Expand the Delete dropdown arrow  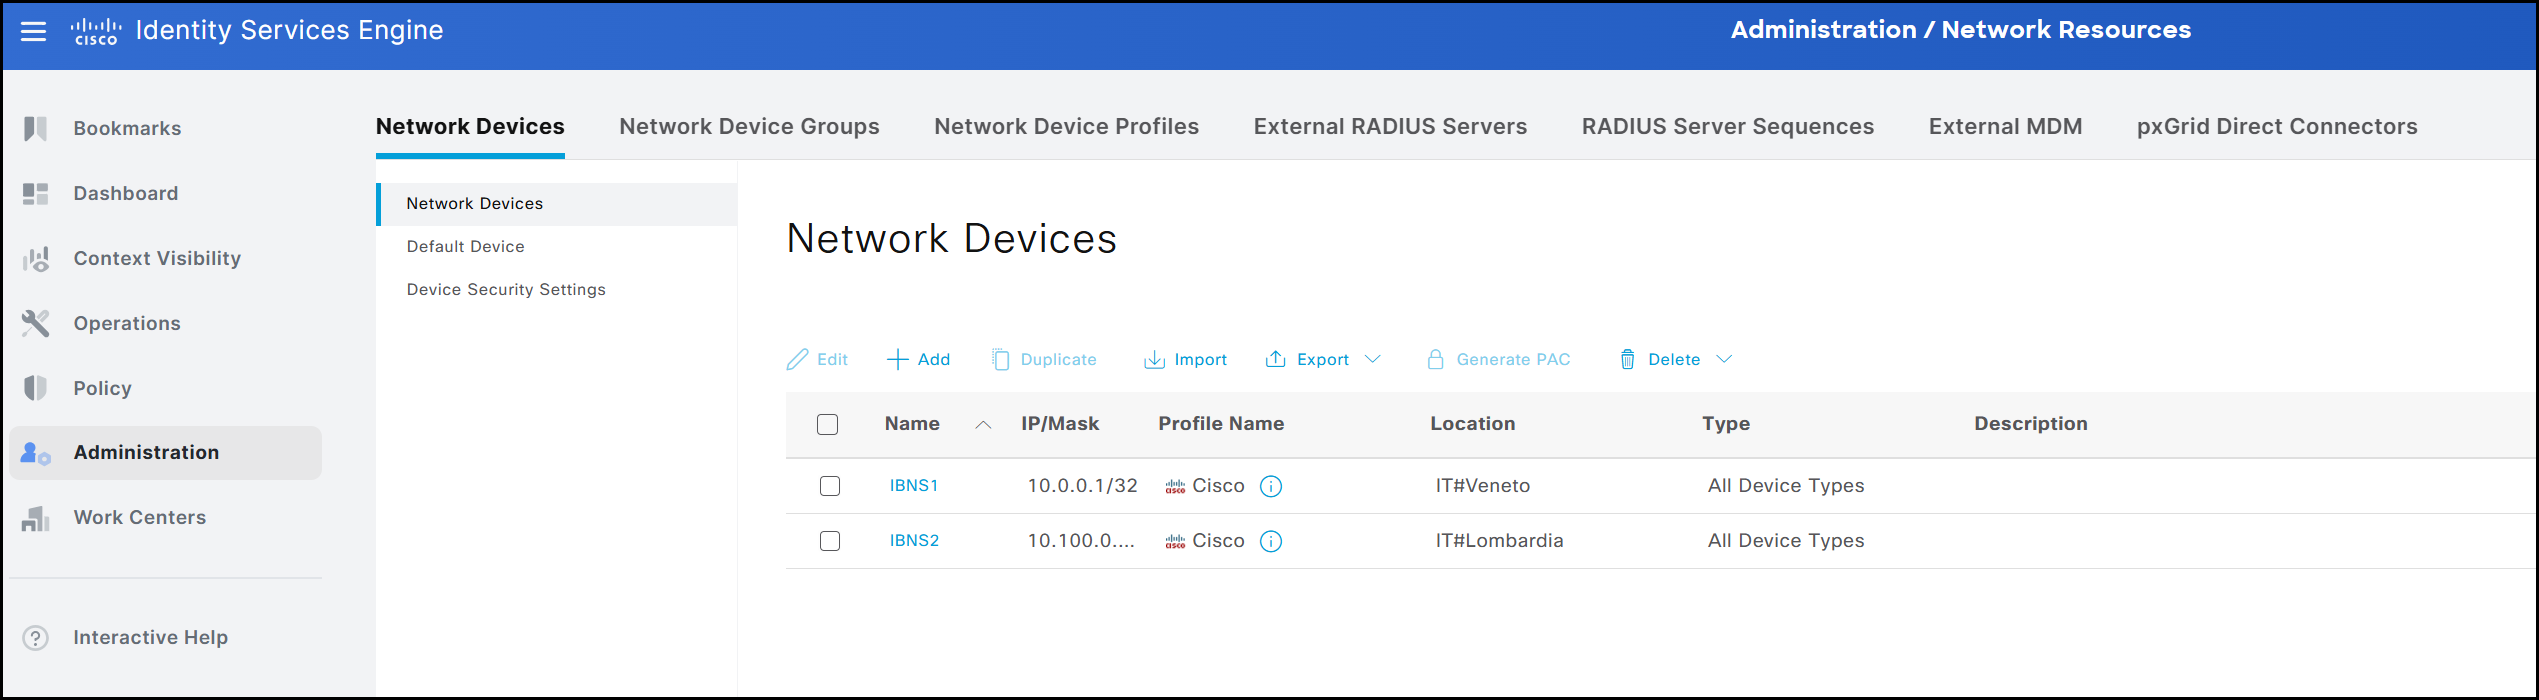point(1724,359)
